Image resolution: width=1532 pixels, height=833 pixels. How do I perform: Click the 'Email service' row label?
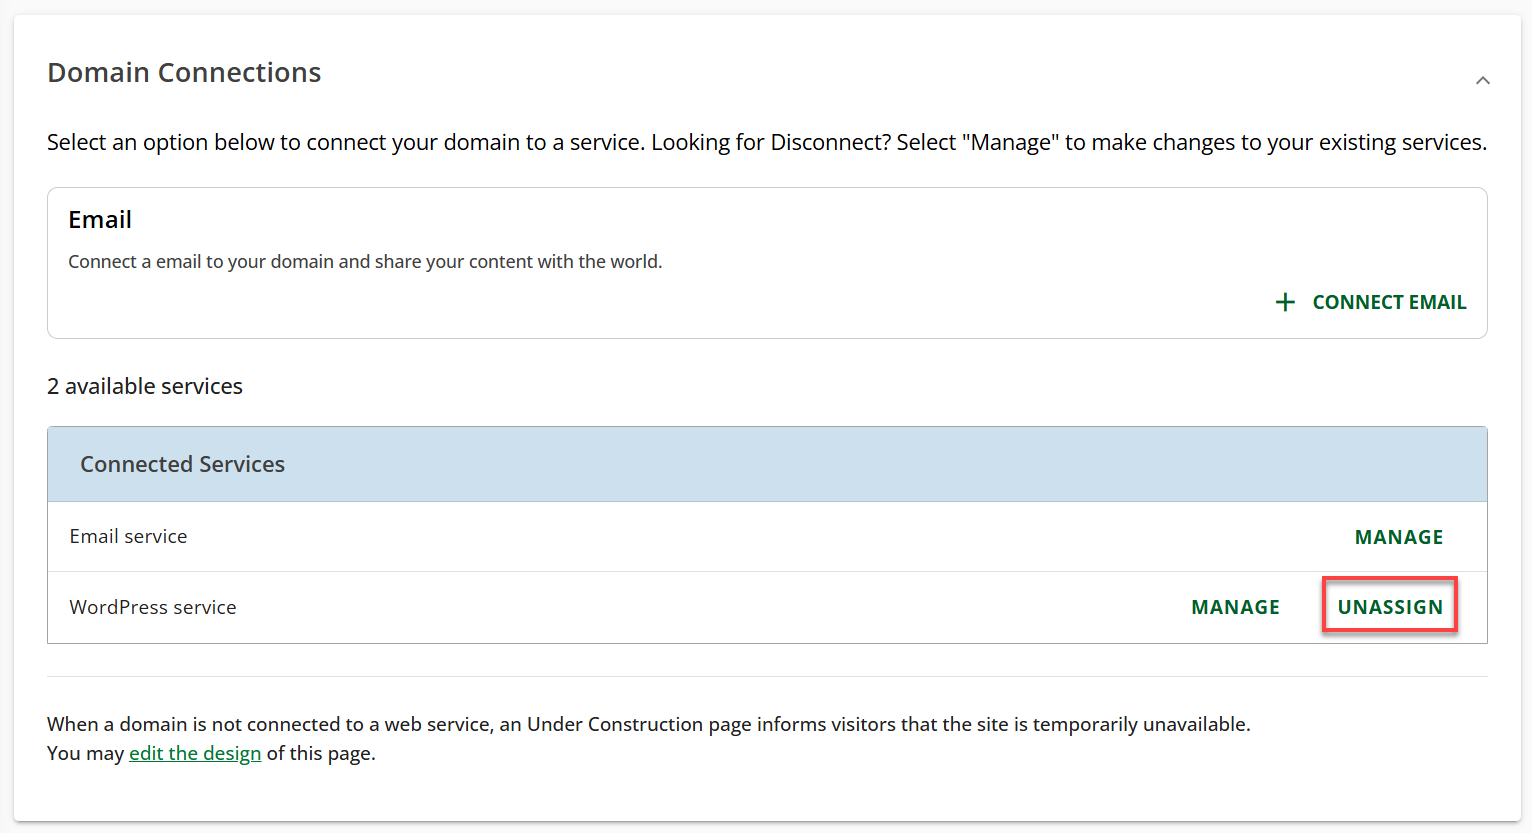click(128, 536)
